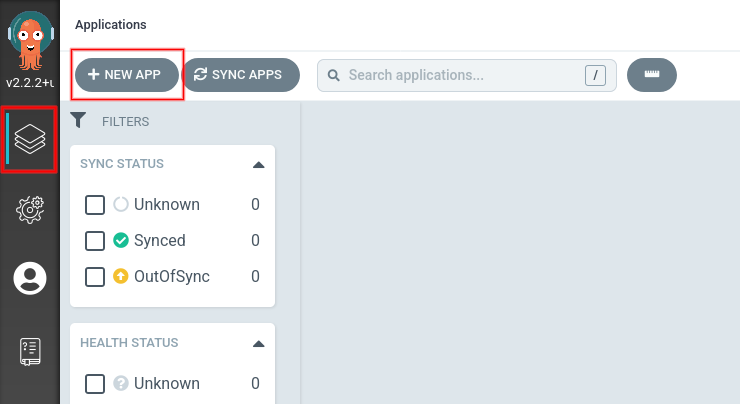Check the sync status Unknown checkbox
740x404 pixels.
(95, 205)
